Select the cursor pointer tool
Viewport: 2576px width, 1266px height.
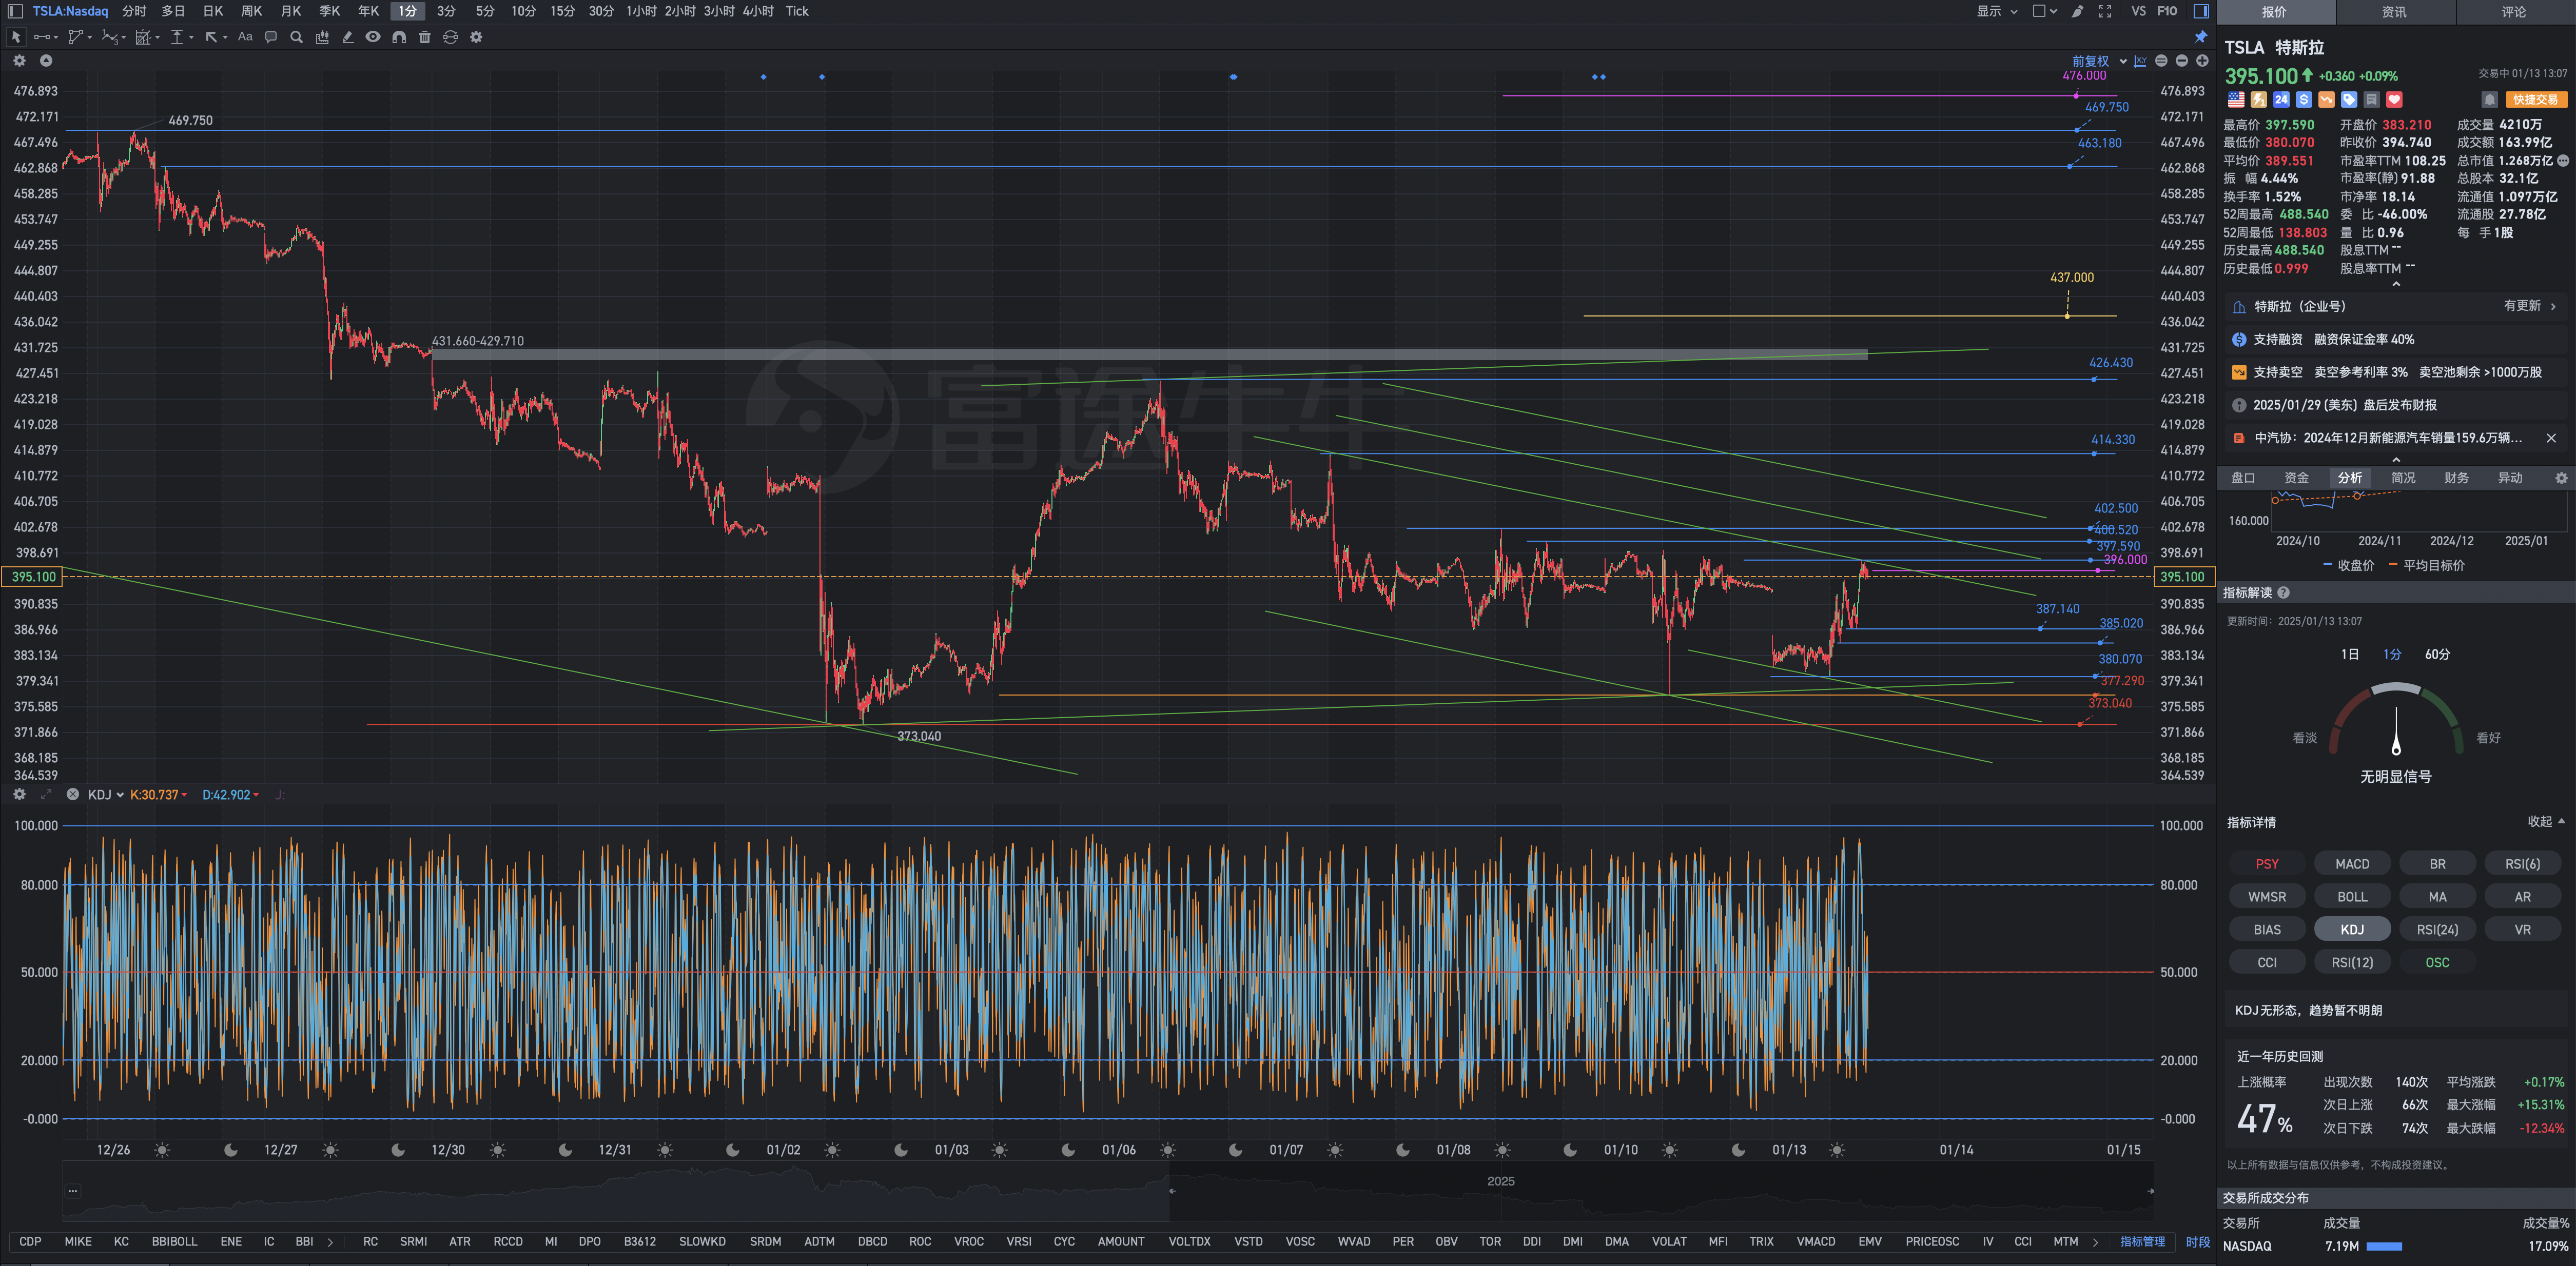click(16, 37)
